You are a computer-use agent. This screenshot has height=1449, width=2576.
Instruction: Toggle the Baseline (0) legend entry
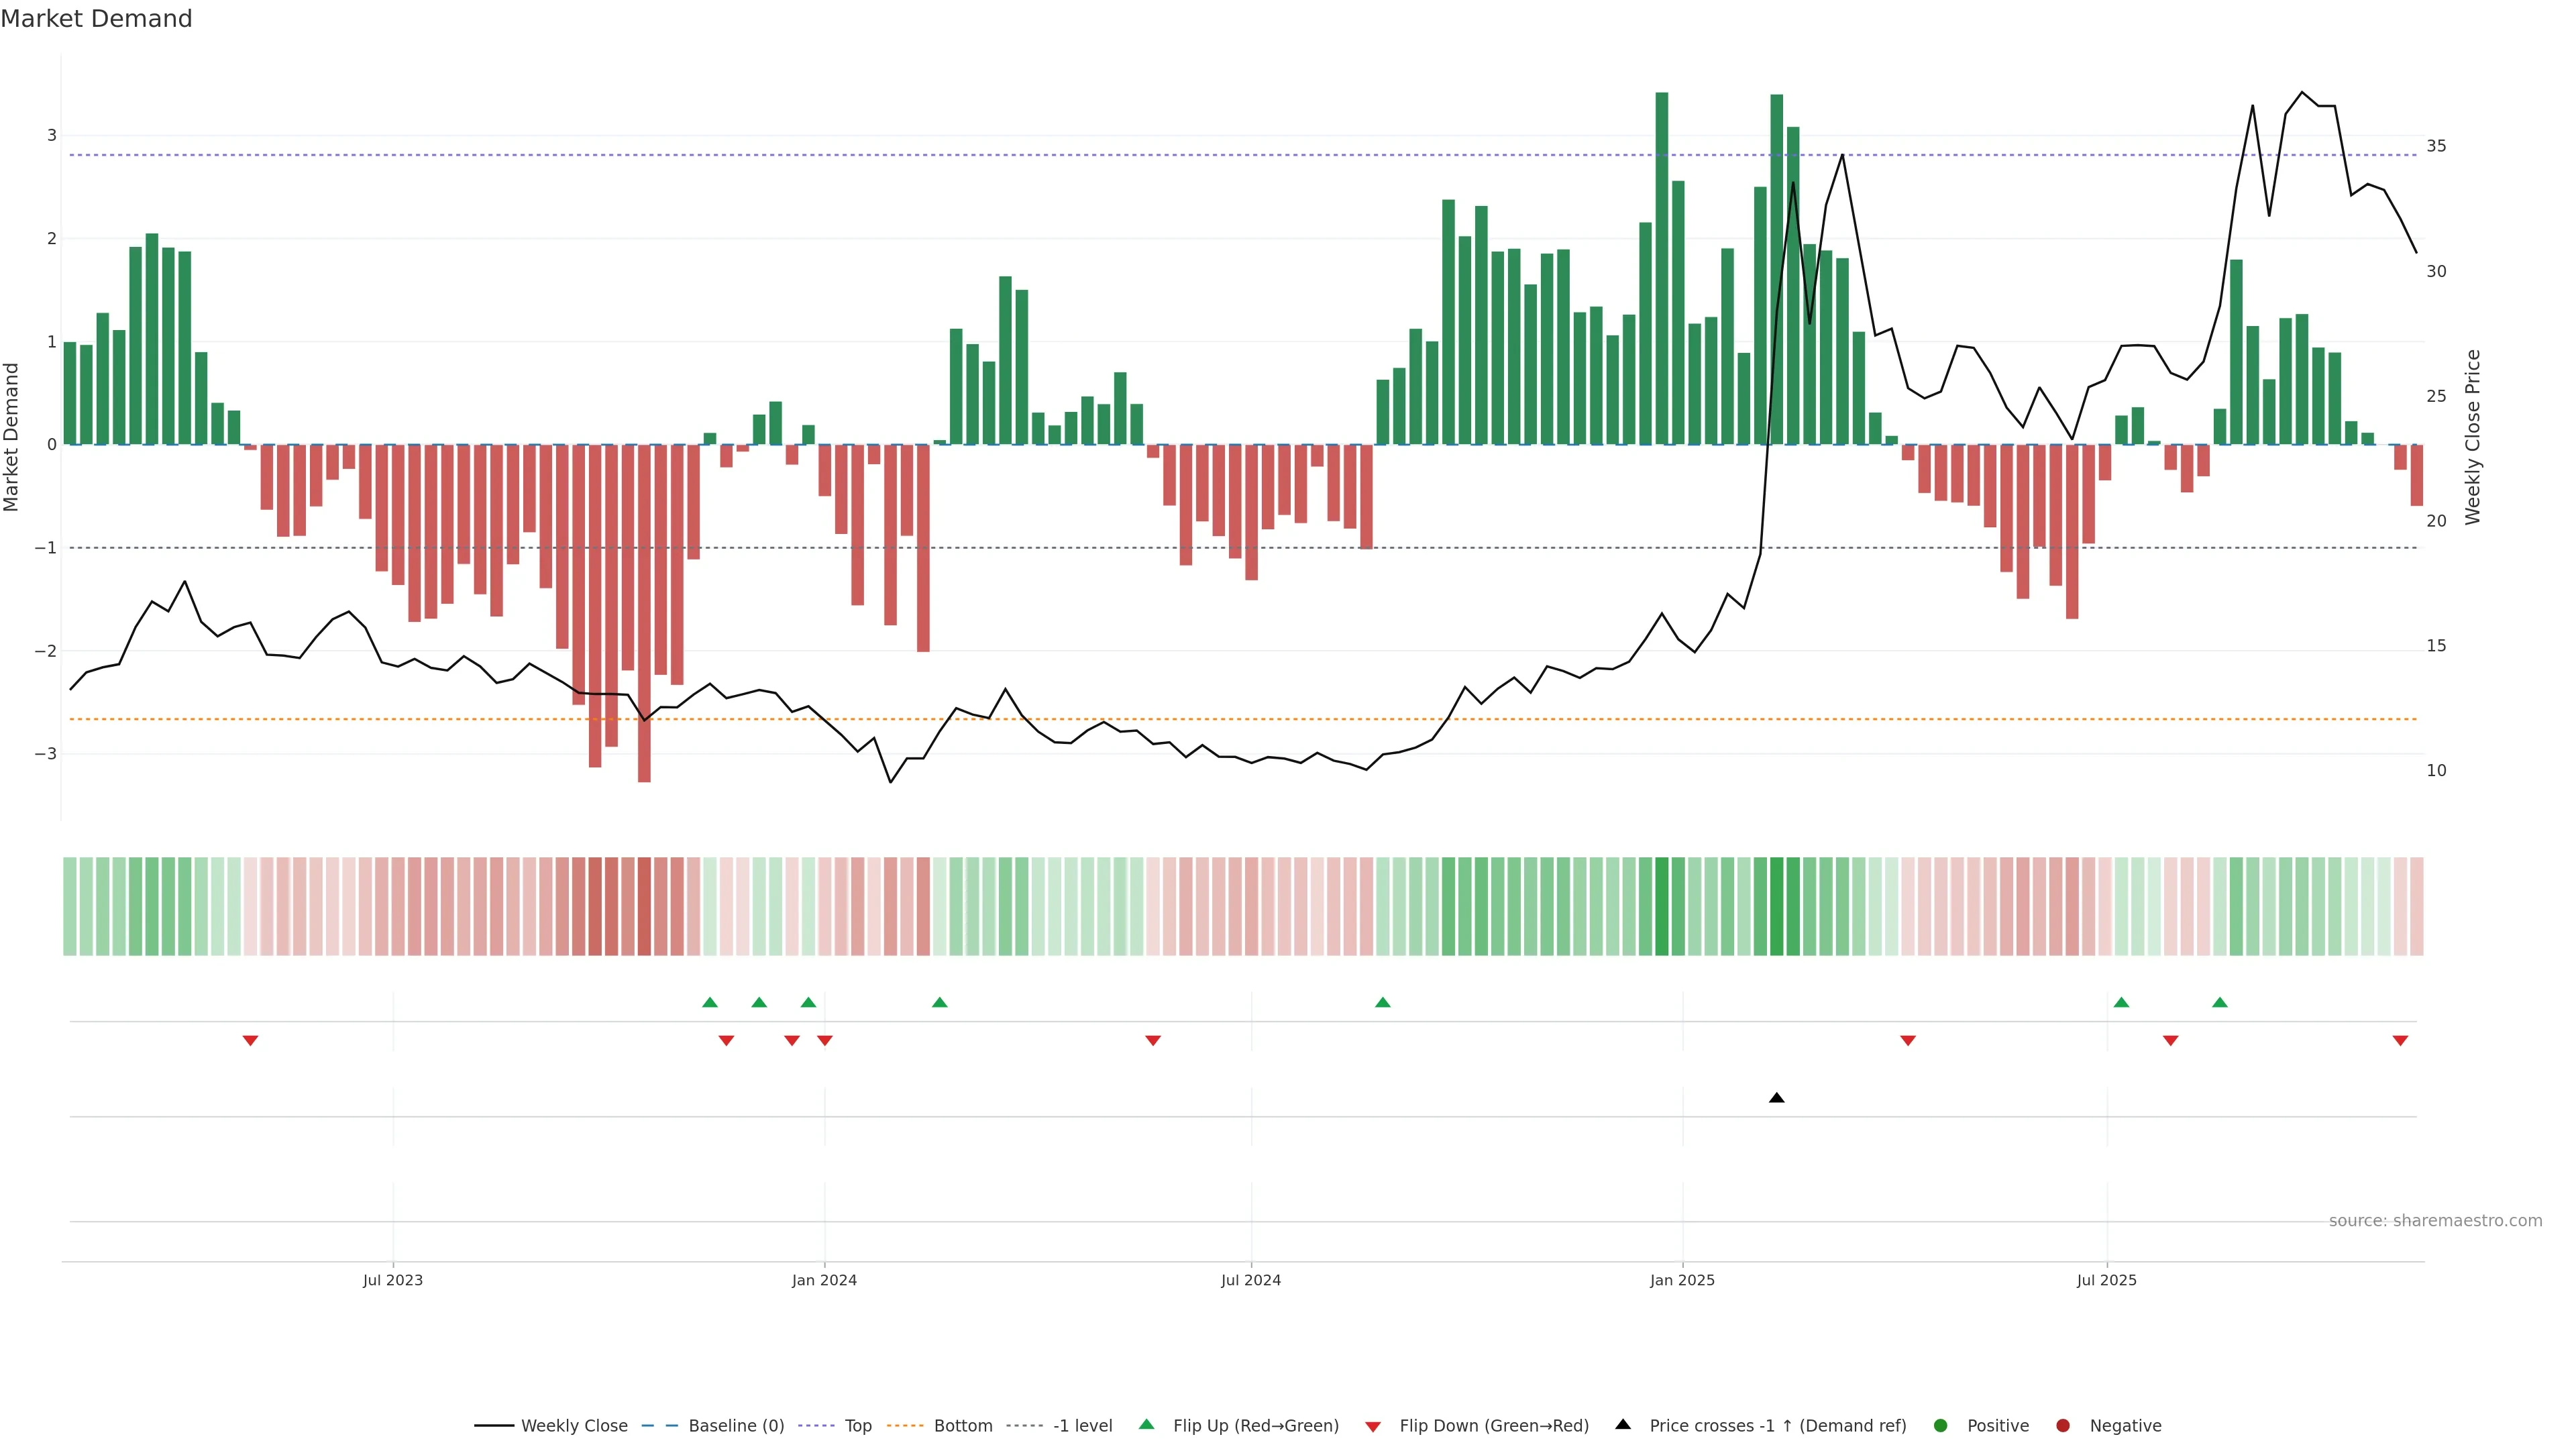point(735,1425)
